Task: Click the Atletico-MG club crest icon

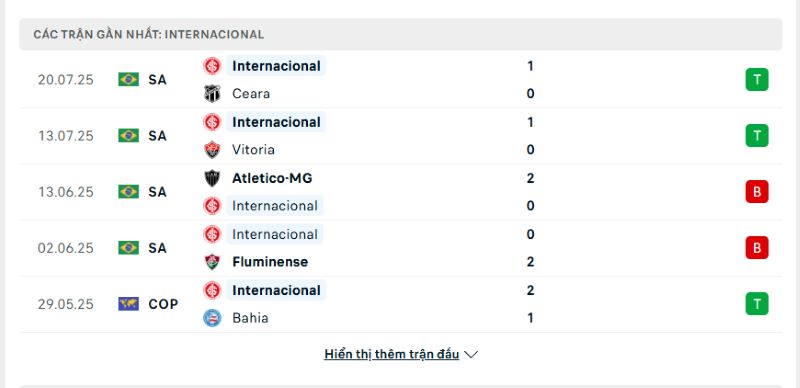Action: (x=212, y=178)
